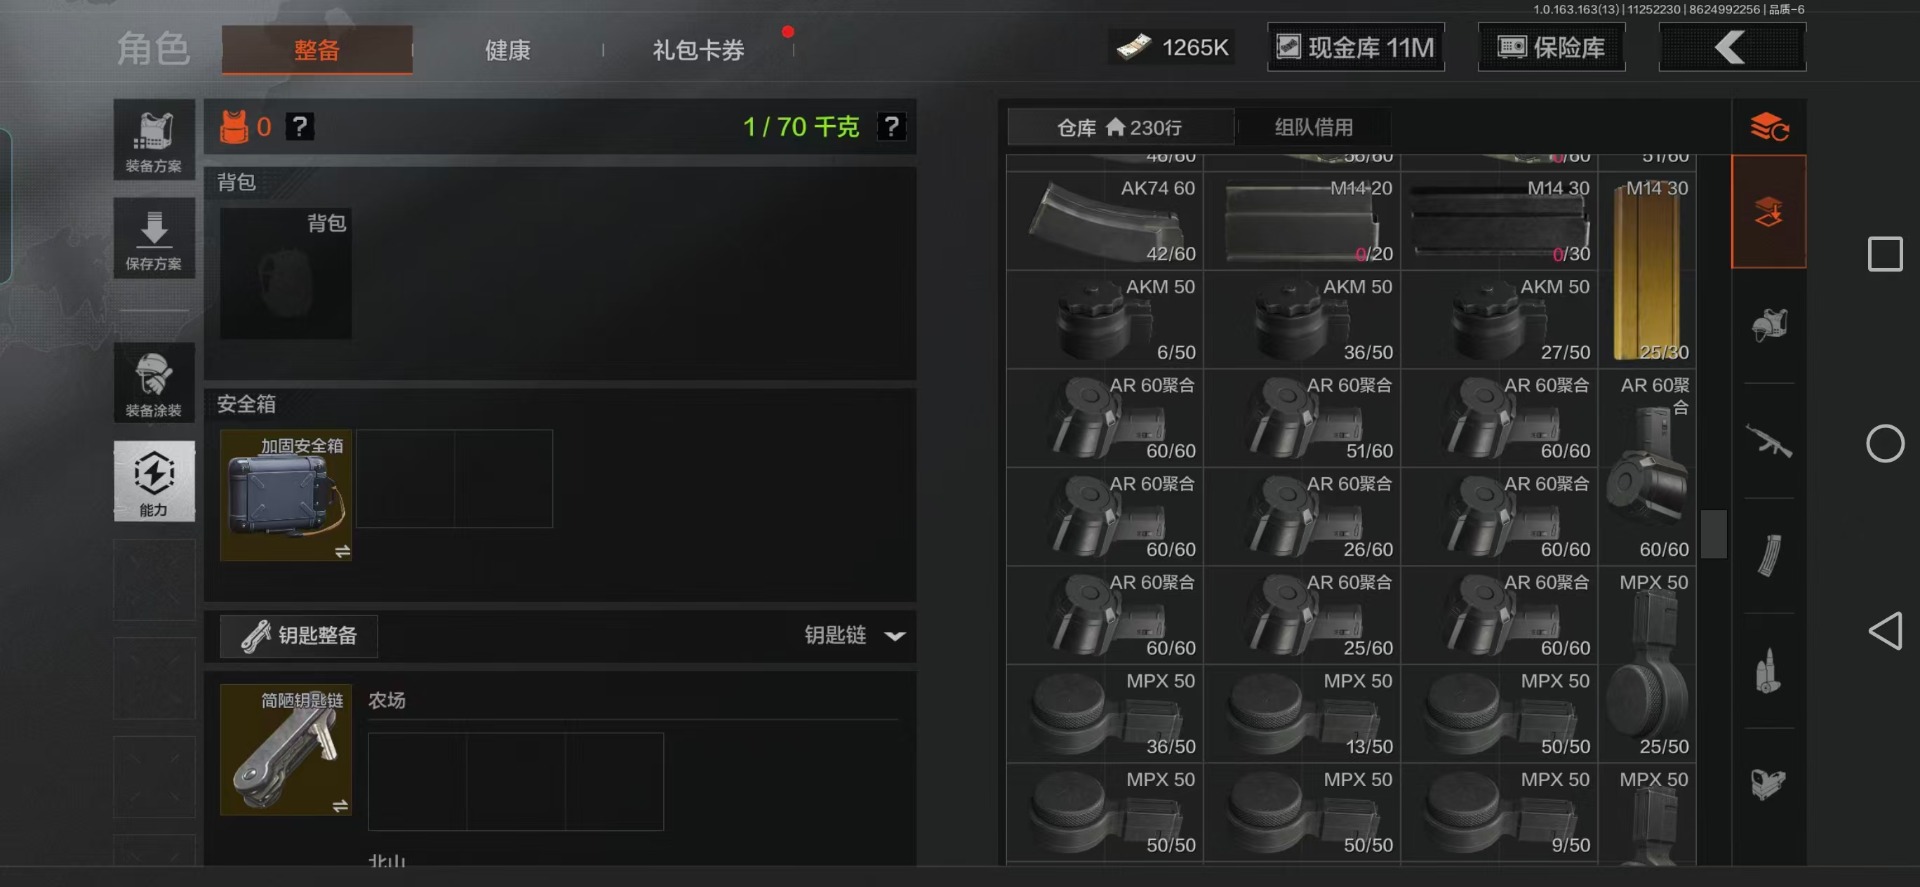Expand the 钥匙链 dropdown
Screen dimensions: 1920x887
coord(894,636)
